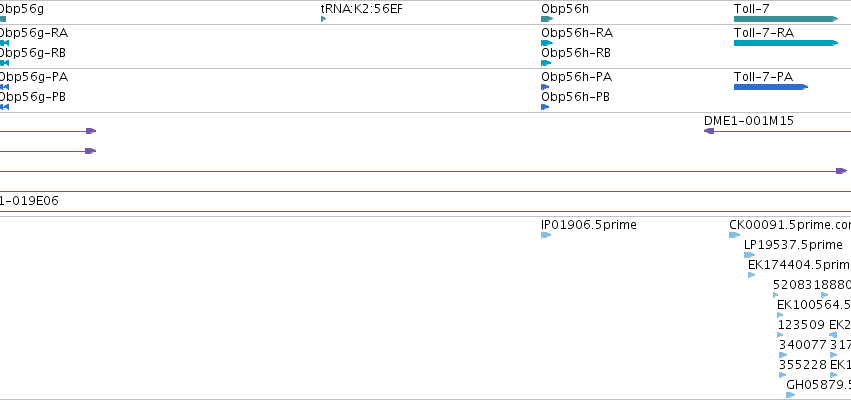Click the Toll-7 gene bar
The width and height of the screenshot is (851, 400).
(786, 19)
